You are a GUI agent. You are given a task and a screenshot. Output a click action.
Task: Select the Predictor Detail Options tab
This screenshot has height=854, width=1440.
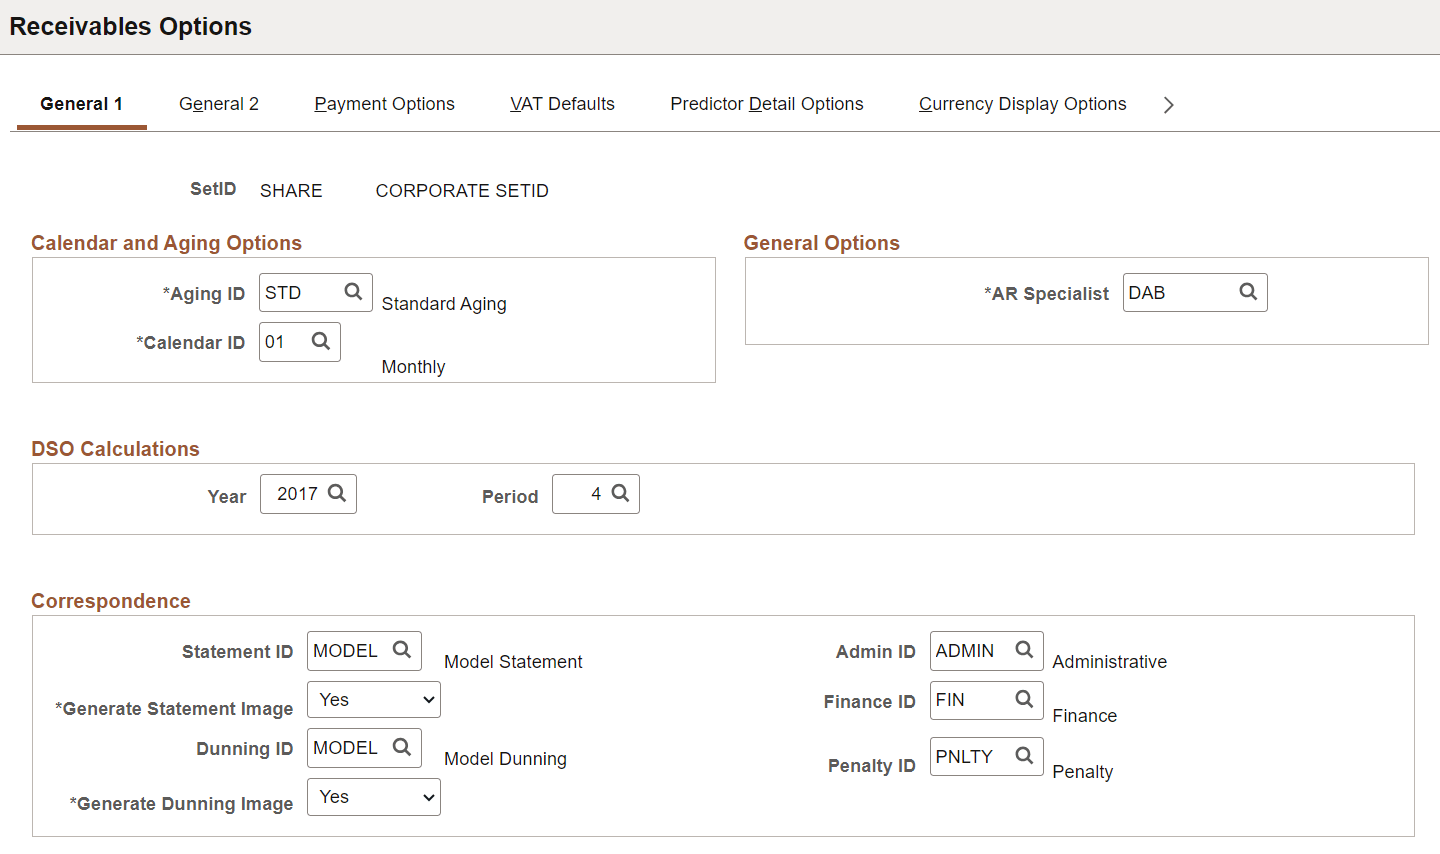click(x=767, y=104)
